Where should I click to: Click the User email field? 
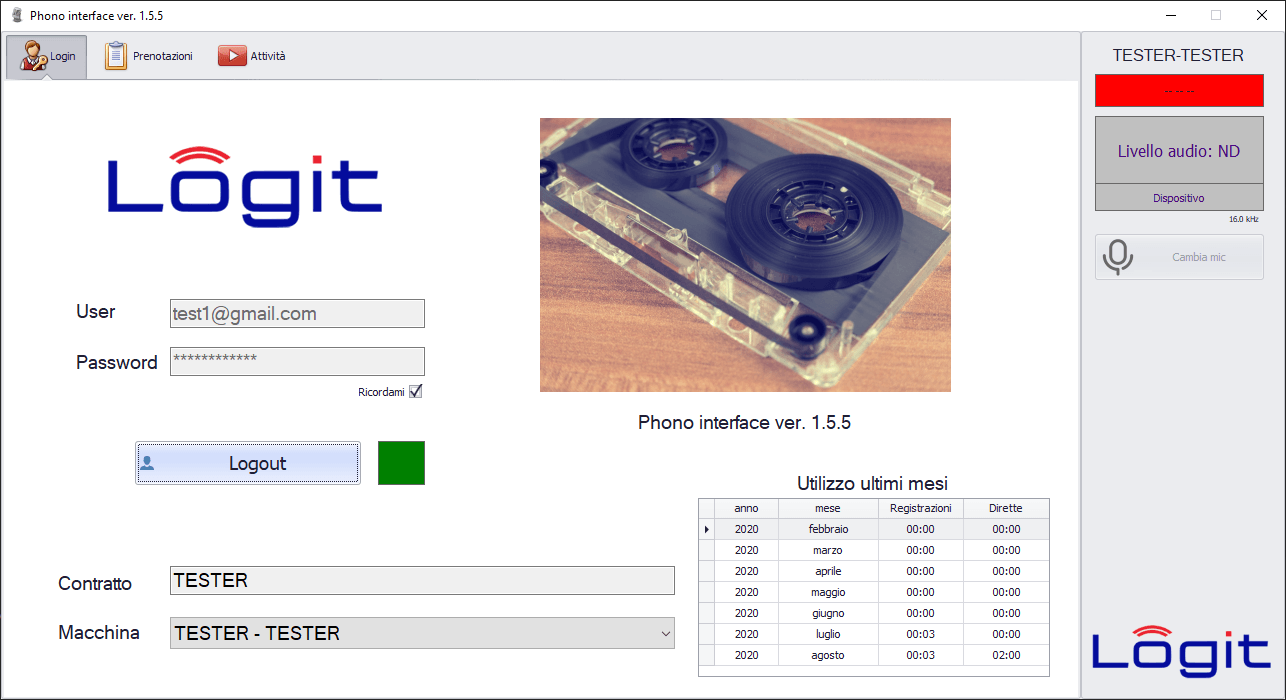click(297, 313)
